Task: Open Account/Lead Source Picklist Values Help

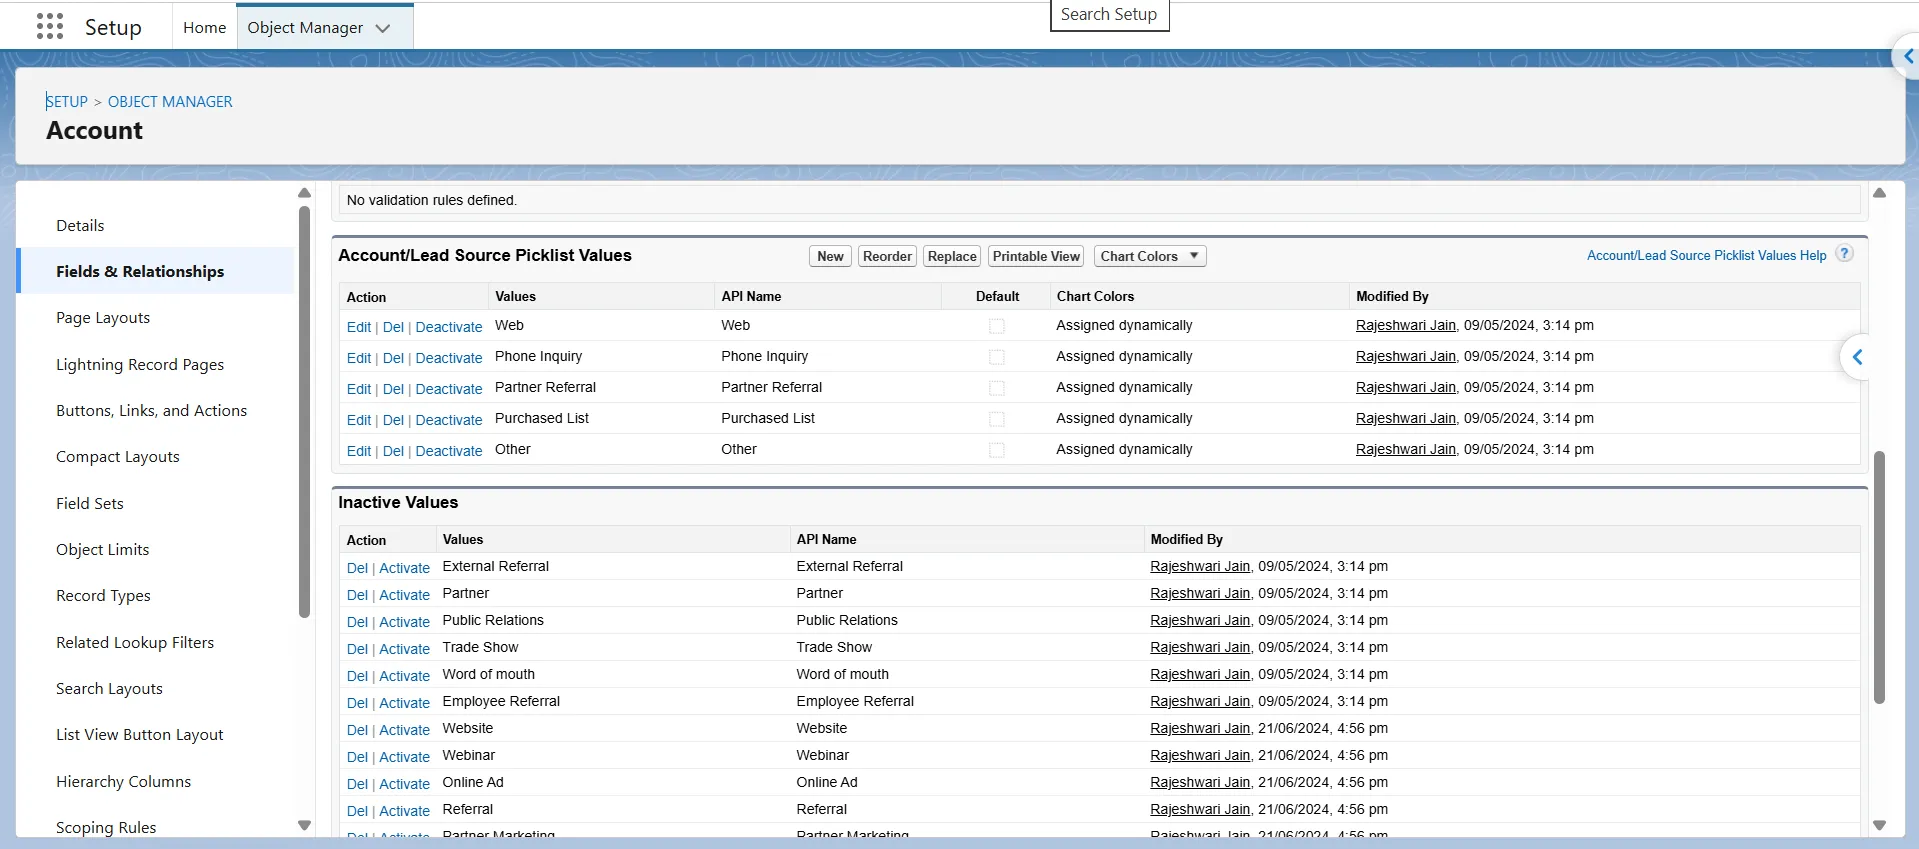Action: 1706,255
